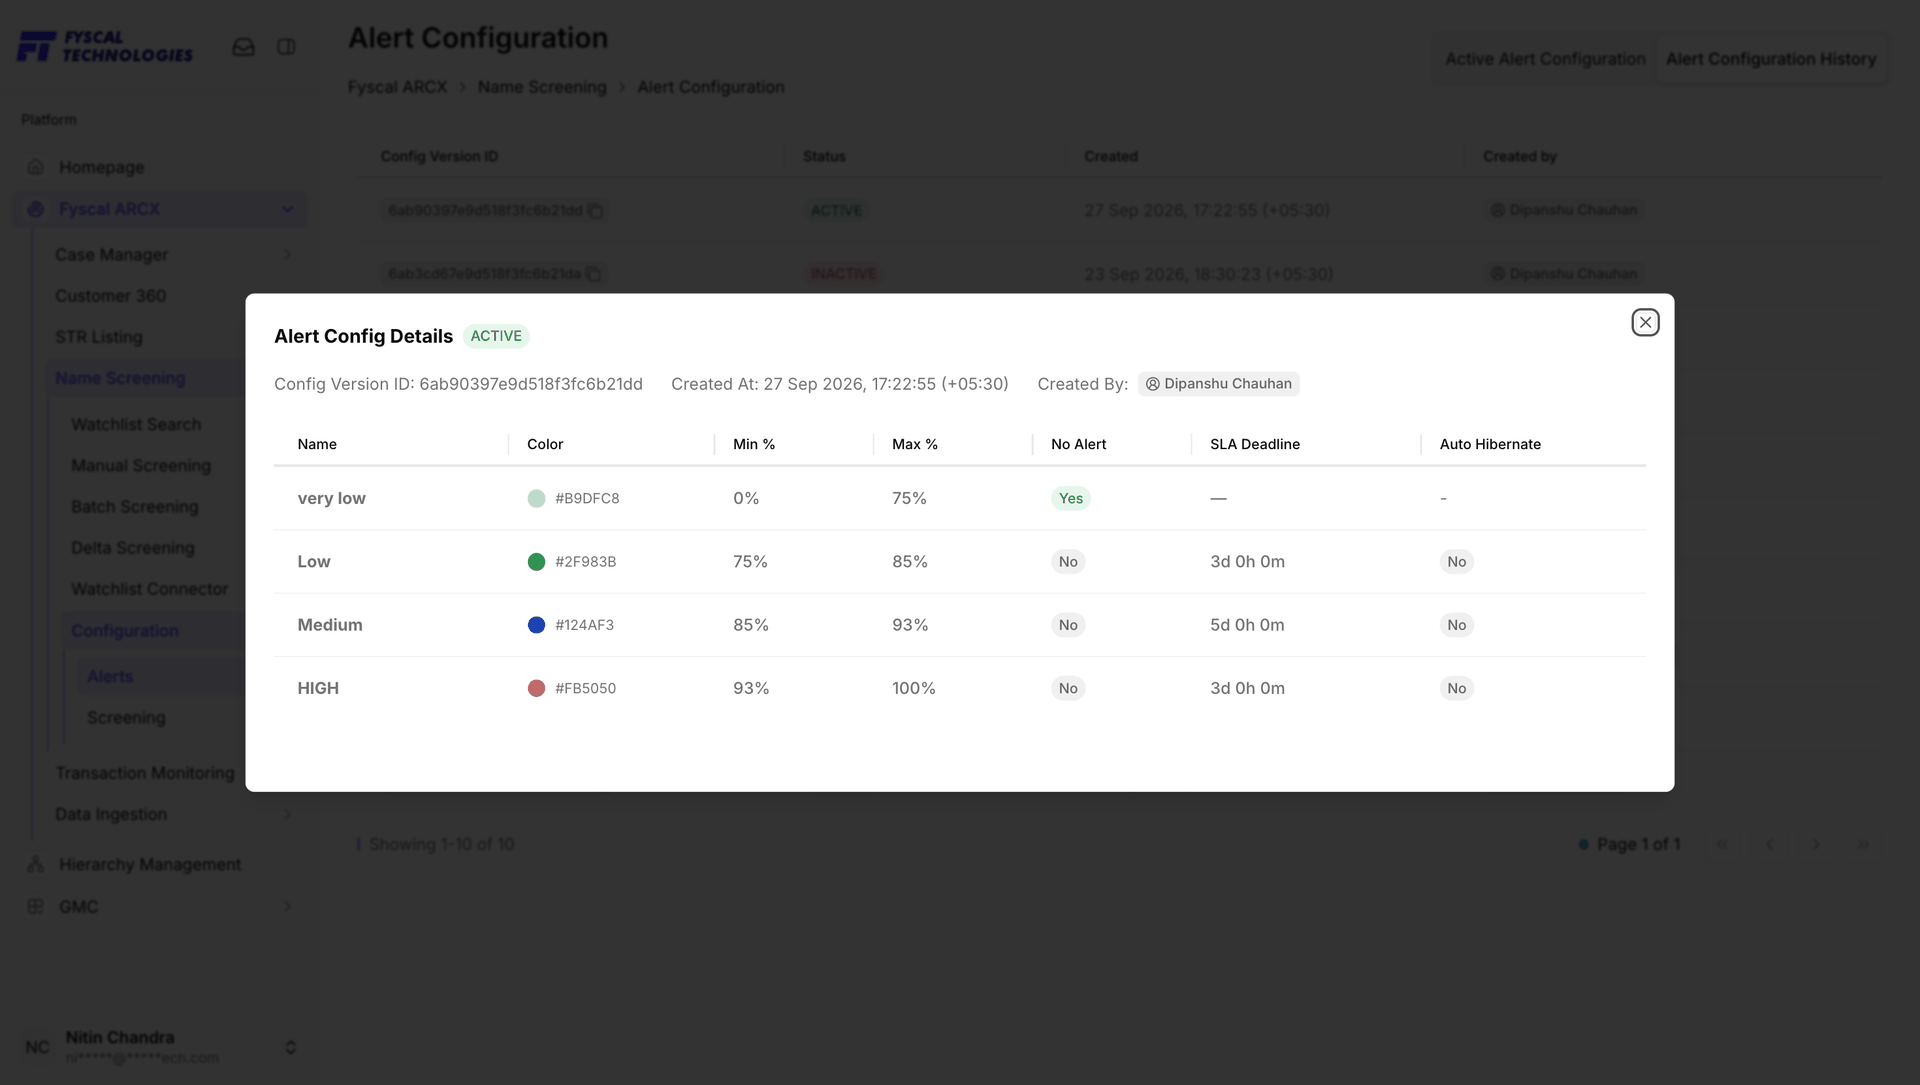Jump to first page arrow

[x=1722, y=844]
